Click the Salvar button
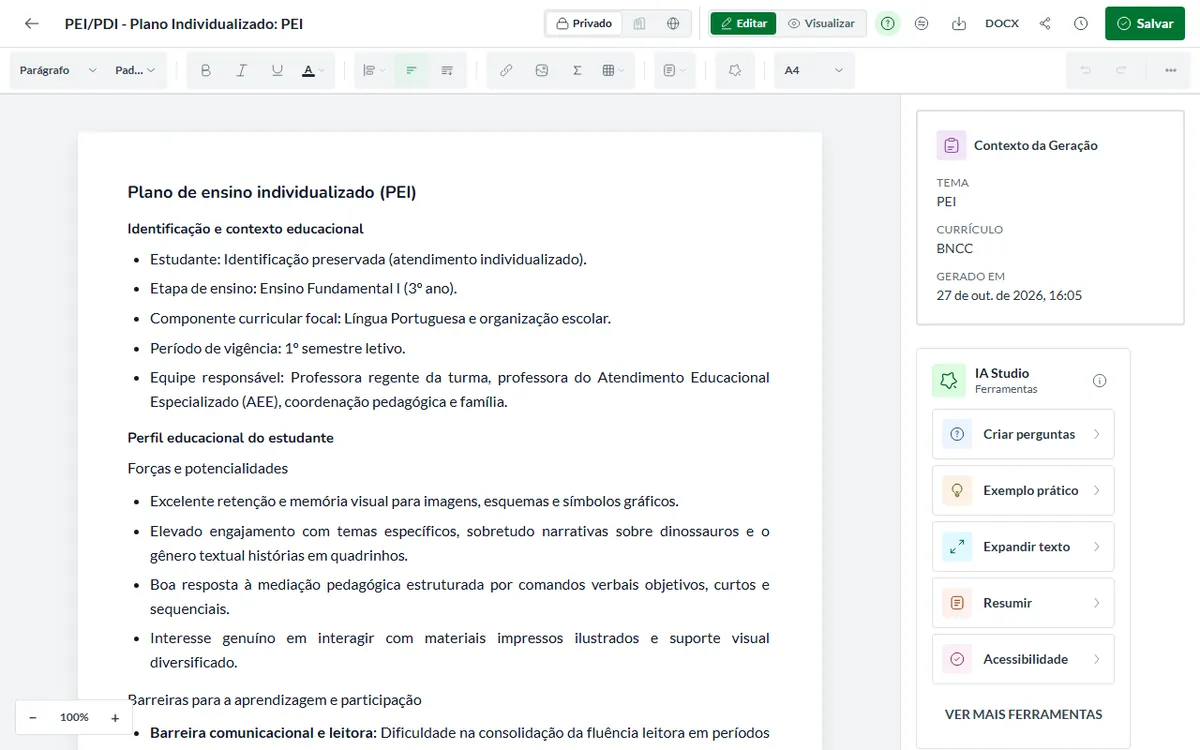The width and height of the screenshot is (1200, 750). tap(1145, 23)
